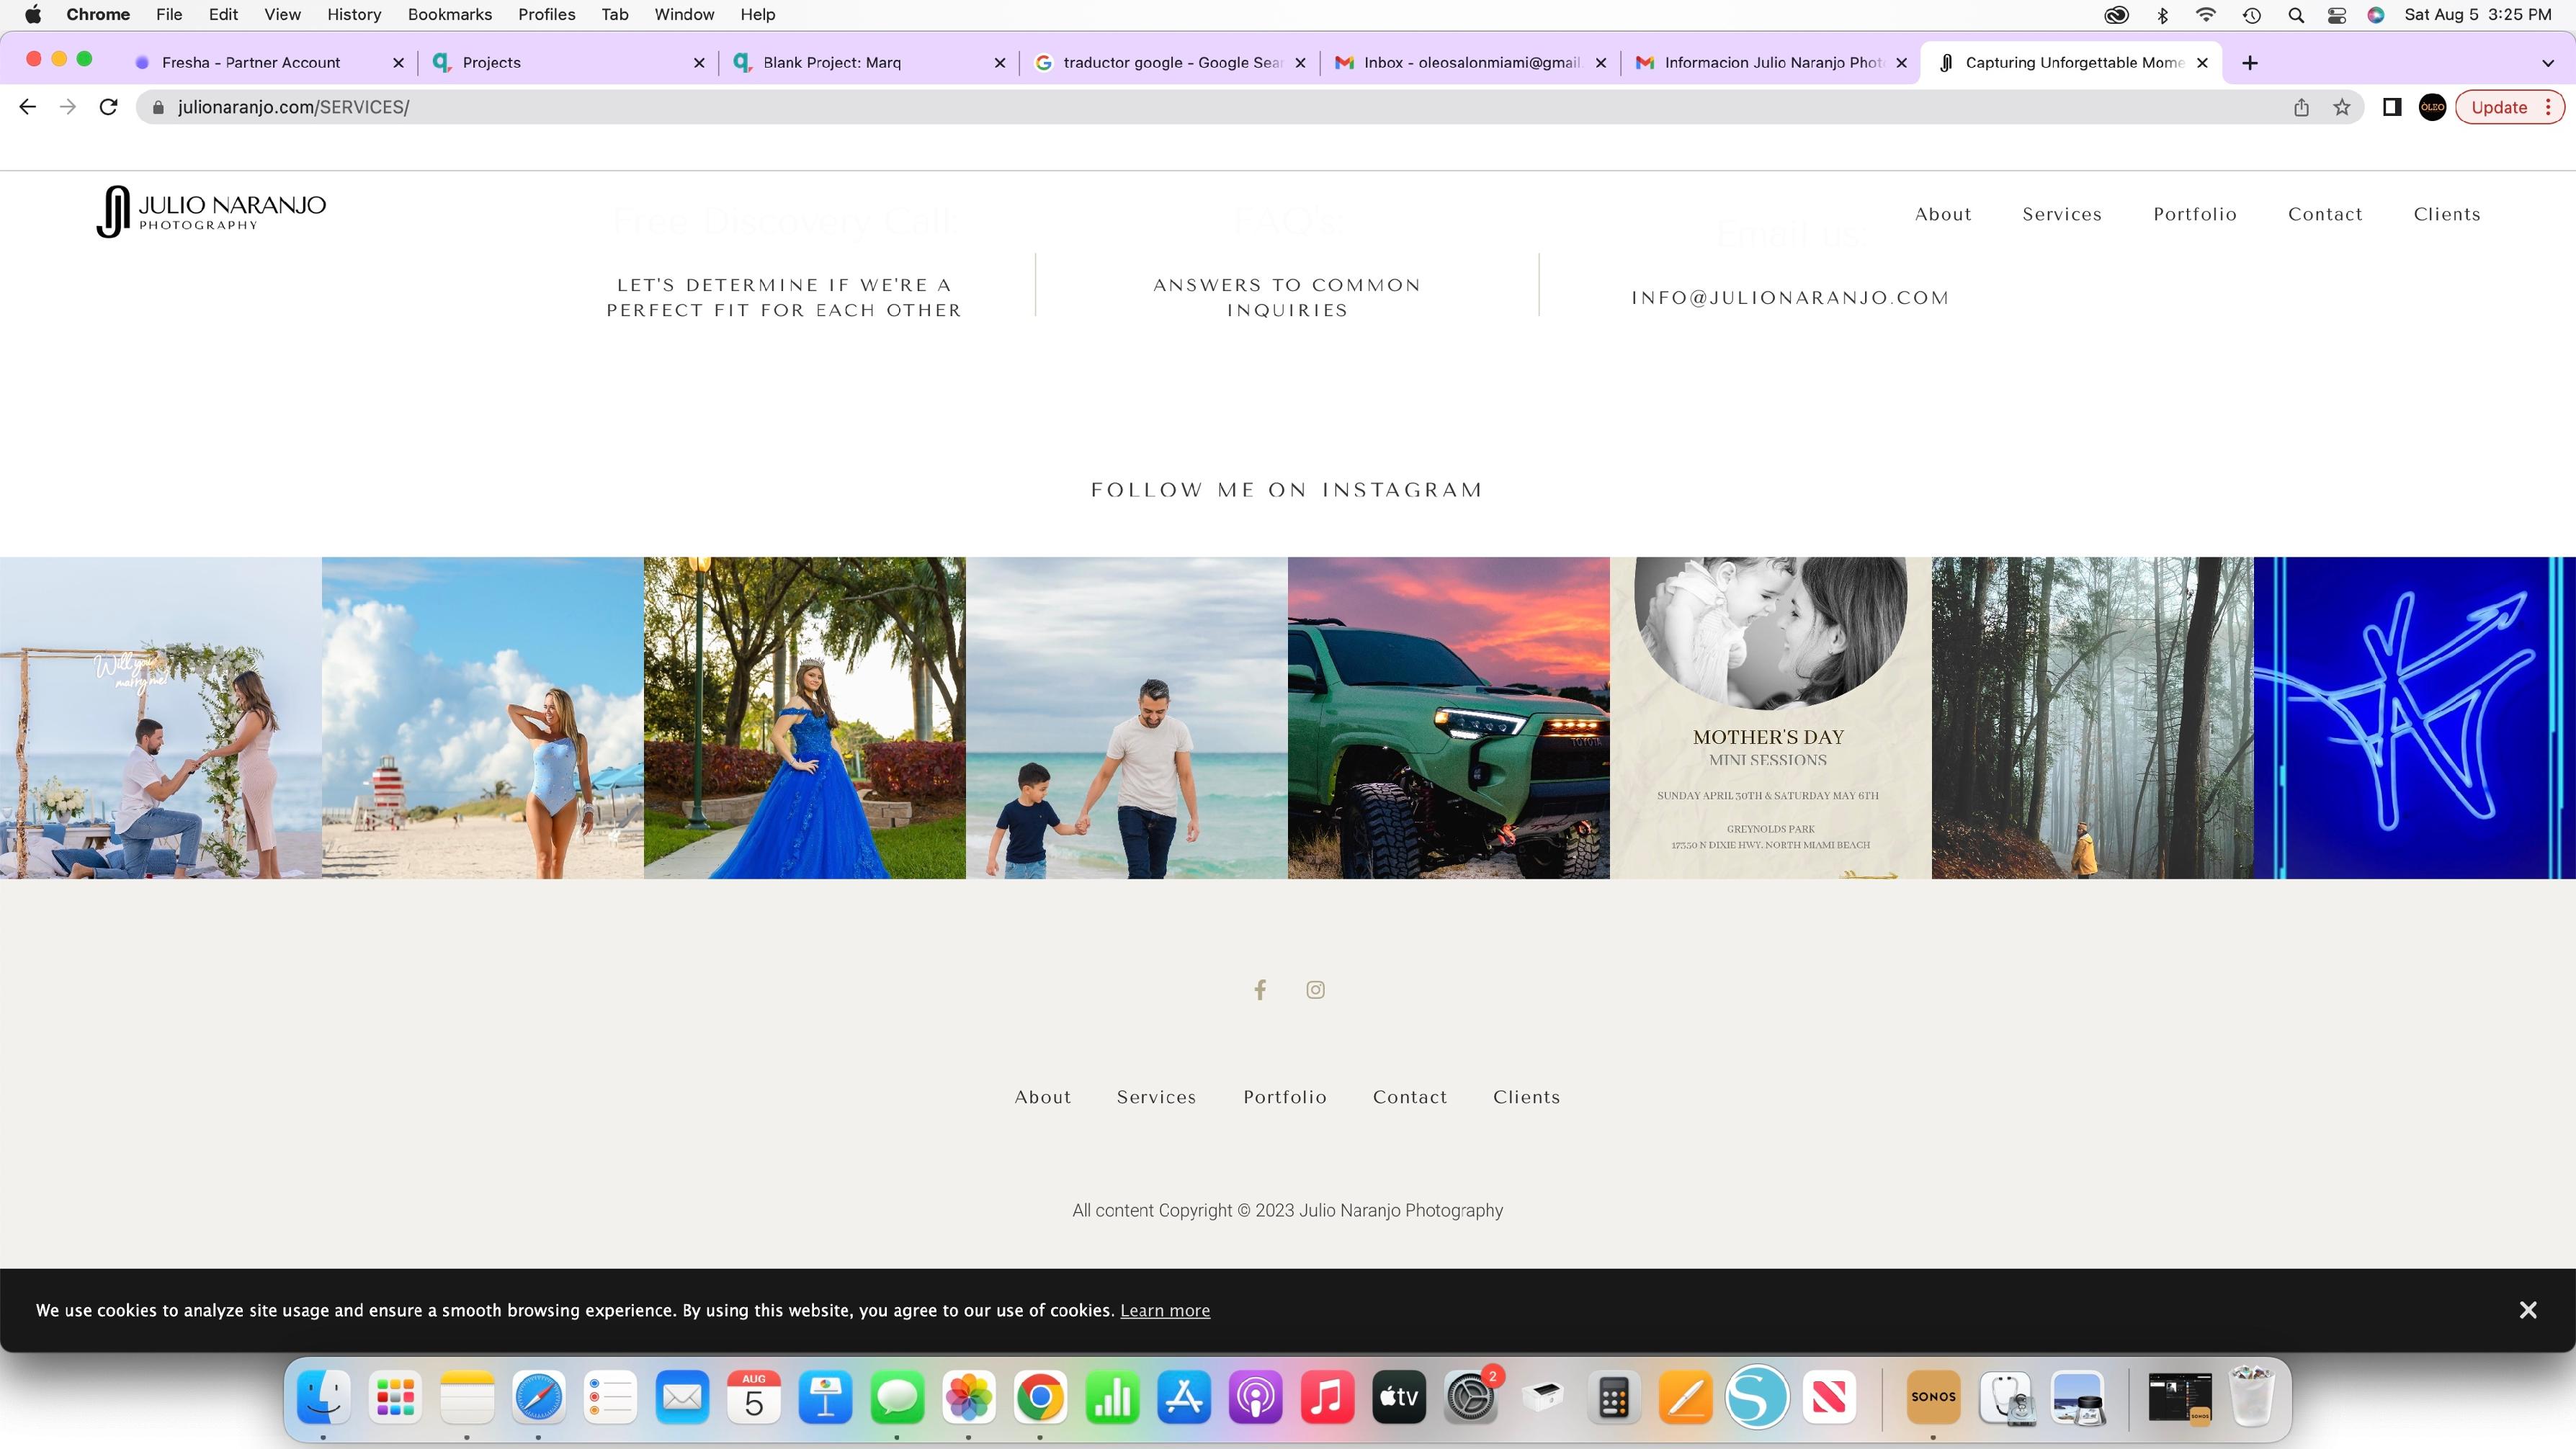Click Portfolio in the header navigation
The height and width of the screenshot is (1449, 2576).
coord(2194,214)
